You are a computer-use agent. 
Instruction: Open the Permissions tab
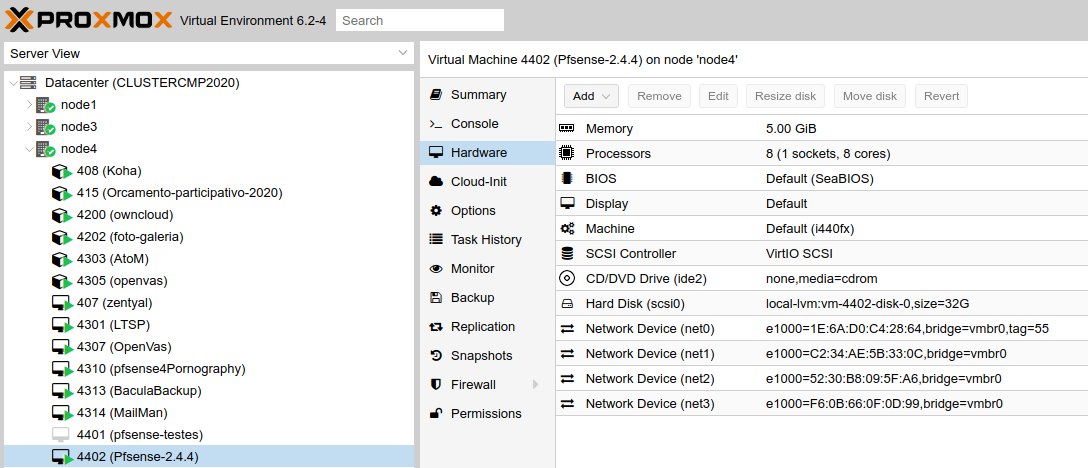(x=487, y=414)
